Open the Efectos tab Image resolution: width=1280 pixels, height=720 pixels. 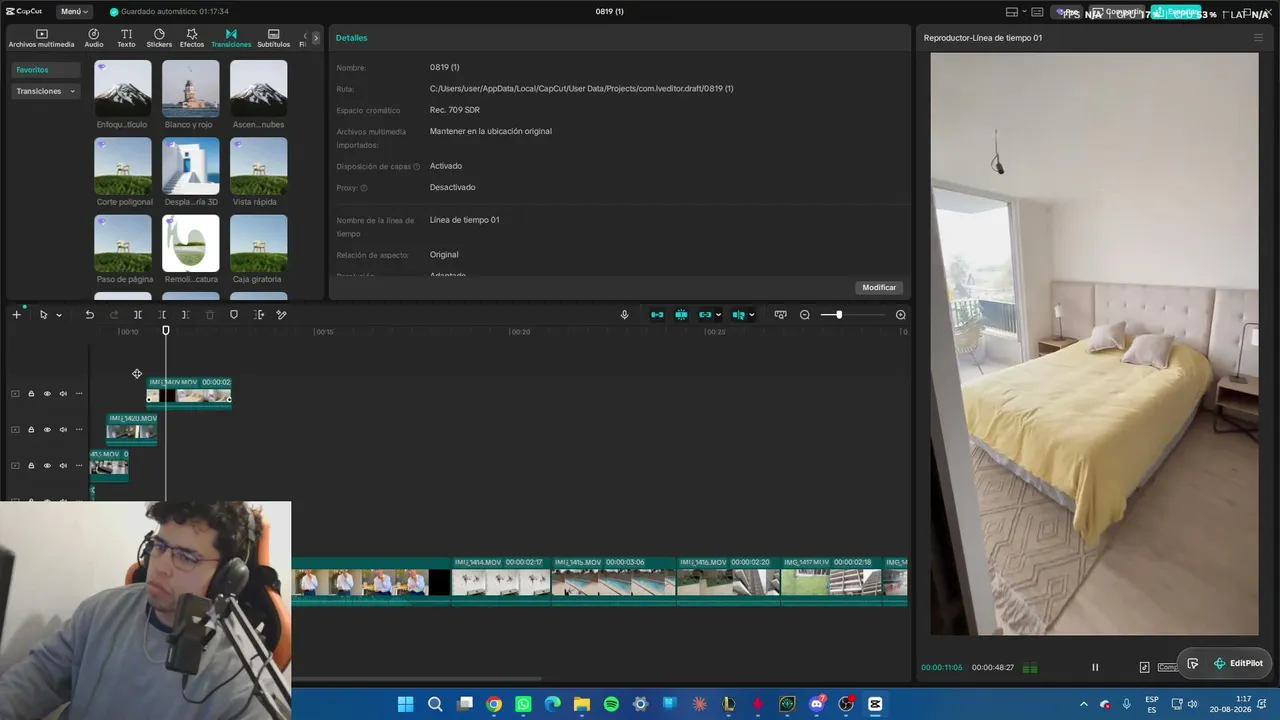(192, 38)
